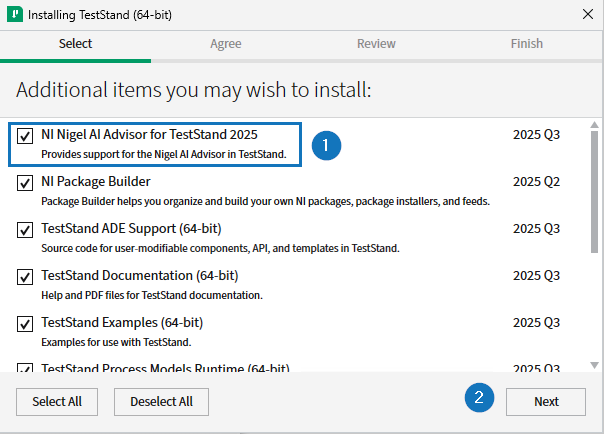
Task: Click the Deselect All button
Action: [161, 402]
